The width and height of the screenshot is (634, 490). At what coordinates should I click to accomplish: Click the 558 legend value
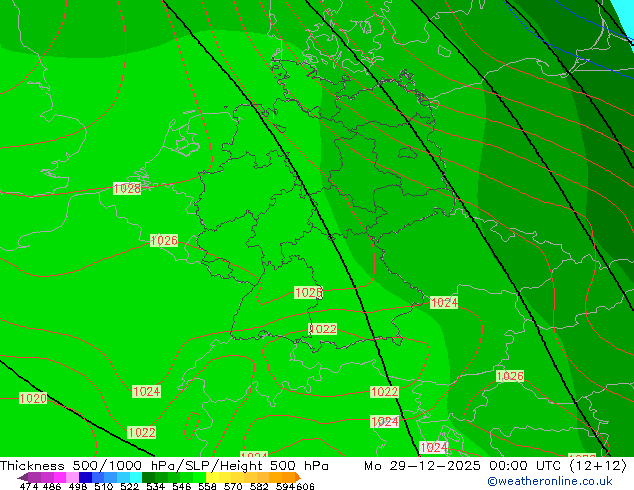click(207, 486)
